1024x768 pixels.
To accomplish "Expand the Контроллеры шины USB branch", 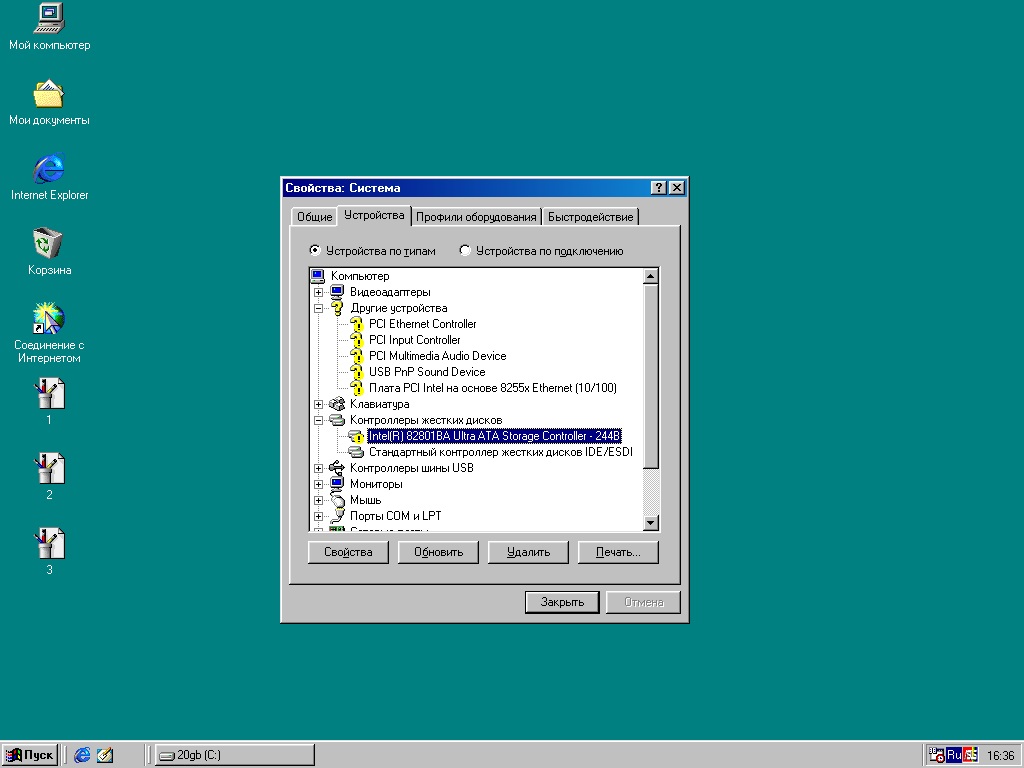I will pyautogui.click(x=318, y=468).
